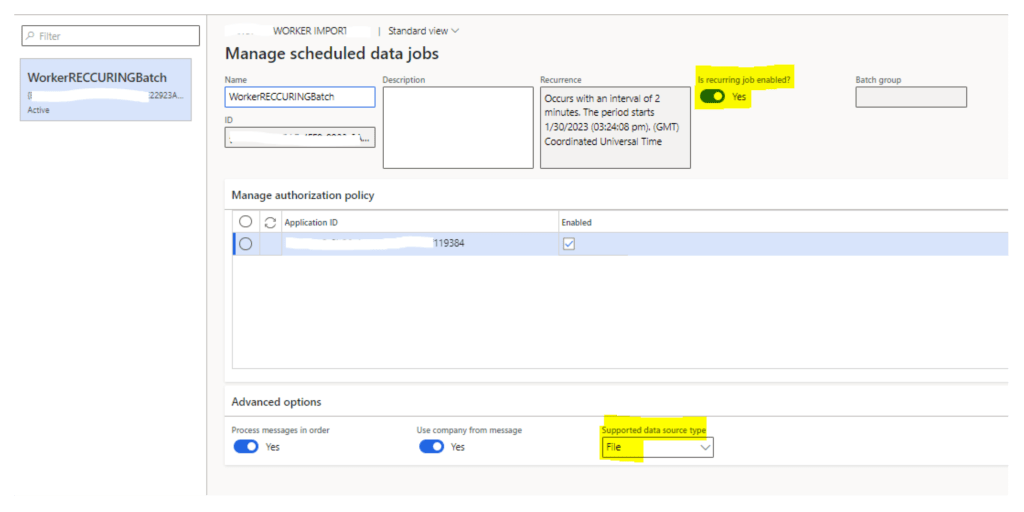Sort by the Application ID column header
The height and width of the screenshot is (512, 1024).
coord(318,222)
